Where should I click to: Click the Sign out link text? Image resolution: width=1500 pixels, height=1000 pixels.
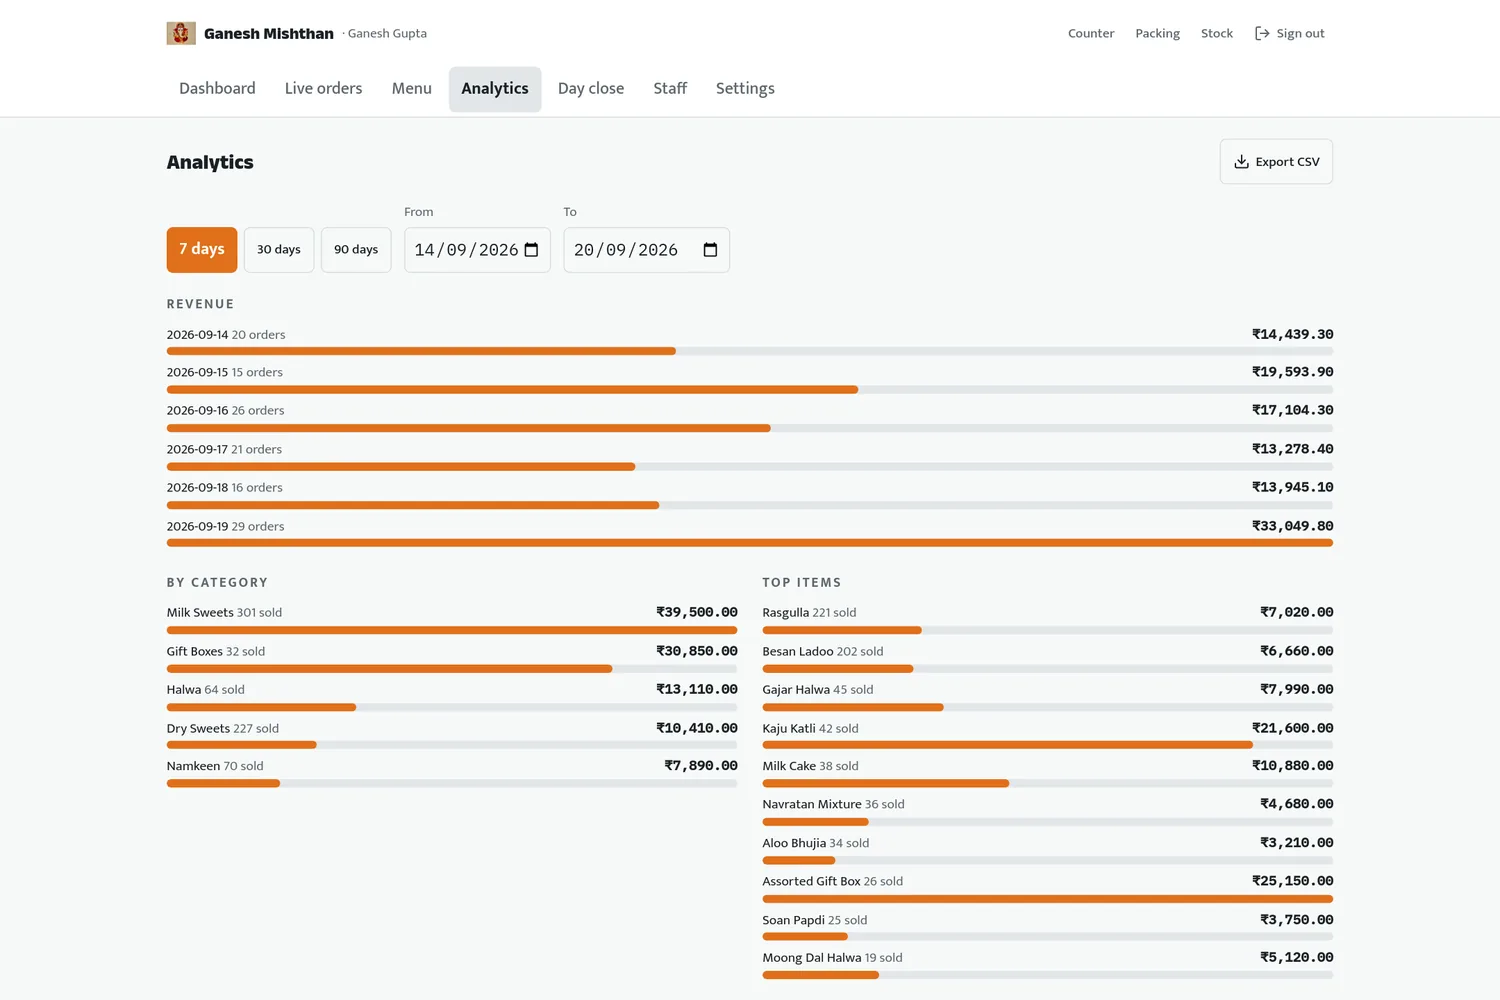1300,33
